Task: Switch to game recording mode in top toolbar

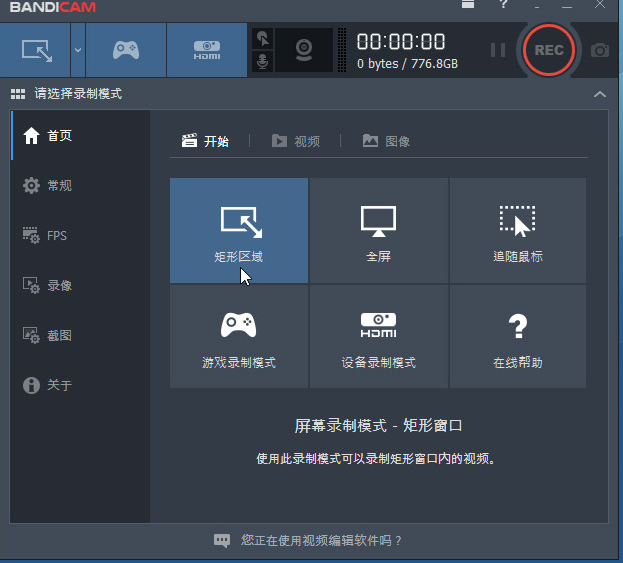Action: tap(126, 50)
